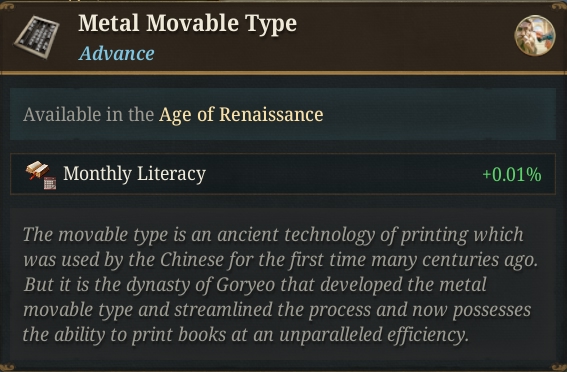Click the Monthly Literacy book icon
567x372 pixels.
(37, 170)
